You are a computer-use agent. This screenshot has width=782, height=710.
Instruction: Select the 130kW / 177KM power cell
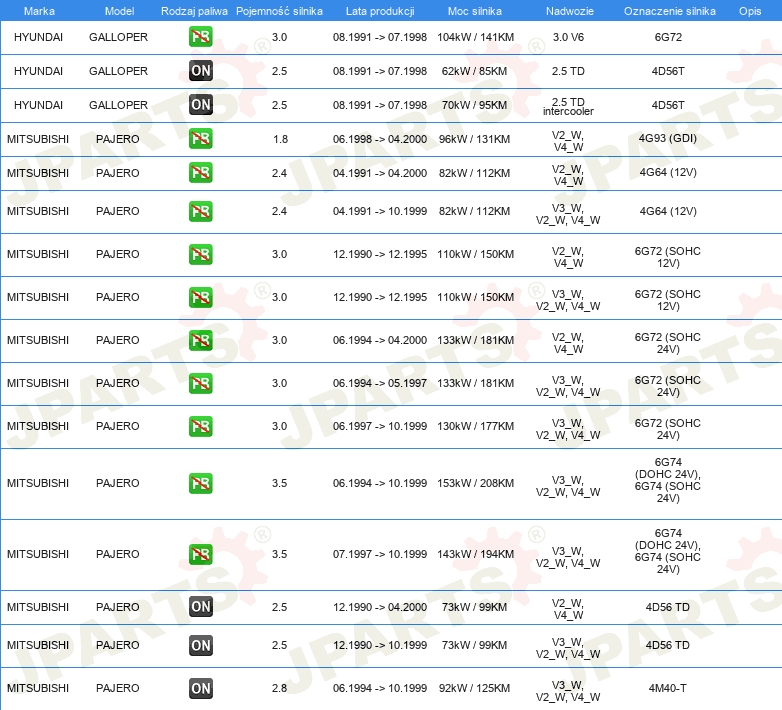click(x=475, y=426)
